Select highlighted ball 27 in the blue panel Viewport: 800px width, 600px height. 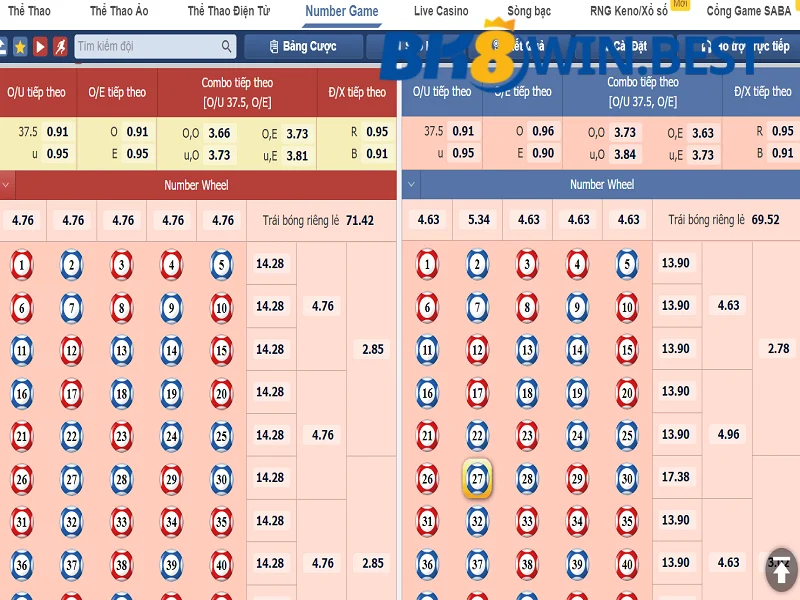point(477,478)
